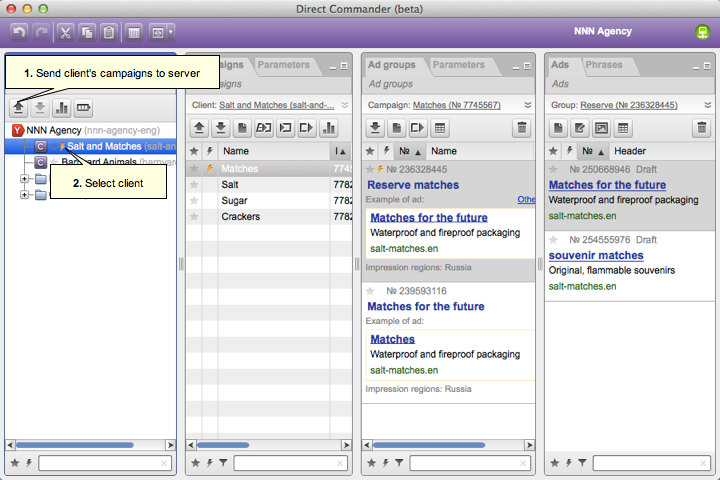Toggle the lightning filter at the bottom of the Campaigns panel
Image resolution: width=720 pixels, height=480 pixels.
click(x=209, y=463)
